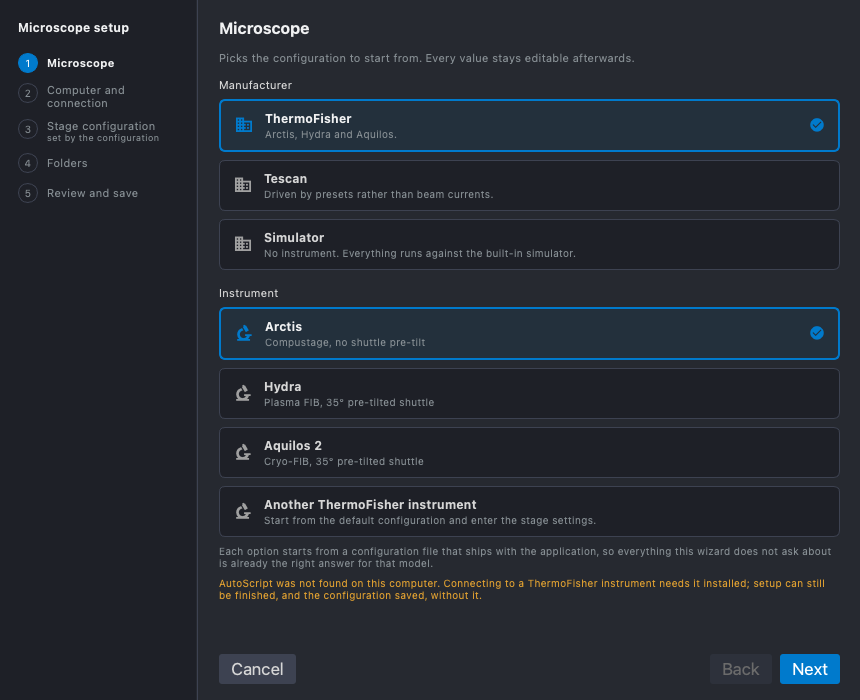Click the Arctis selected checkmark
The height and width of the screenshot is (700, 860).
(x=817, y=333)
